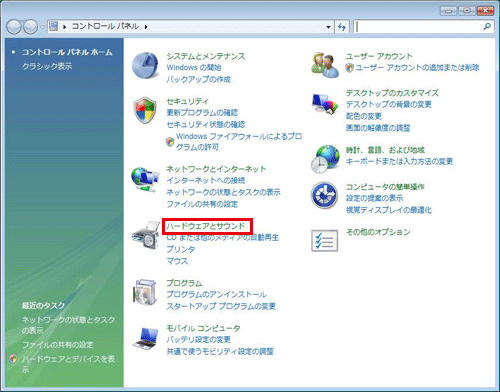The width and height of the screenshot is (500, 392).
Task: Click the プログラムのアンインストール link
Action: point(216,294)
